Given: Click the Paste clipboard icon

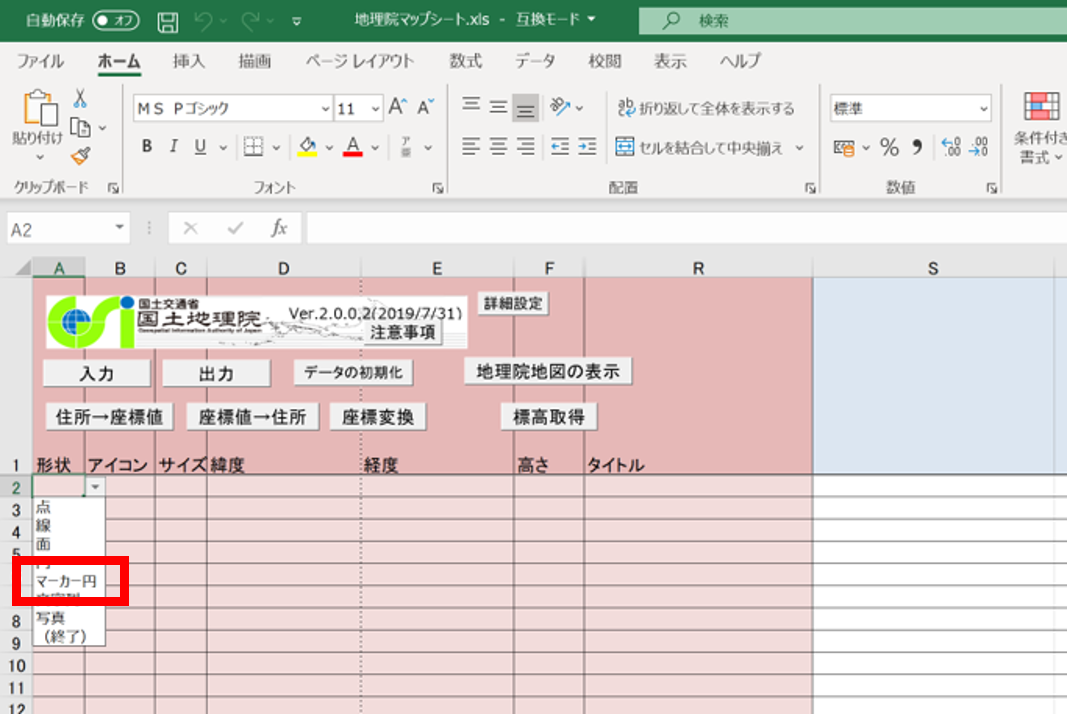Looking at the screenshot, I should coord(39,109).
